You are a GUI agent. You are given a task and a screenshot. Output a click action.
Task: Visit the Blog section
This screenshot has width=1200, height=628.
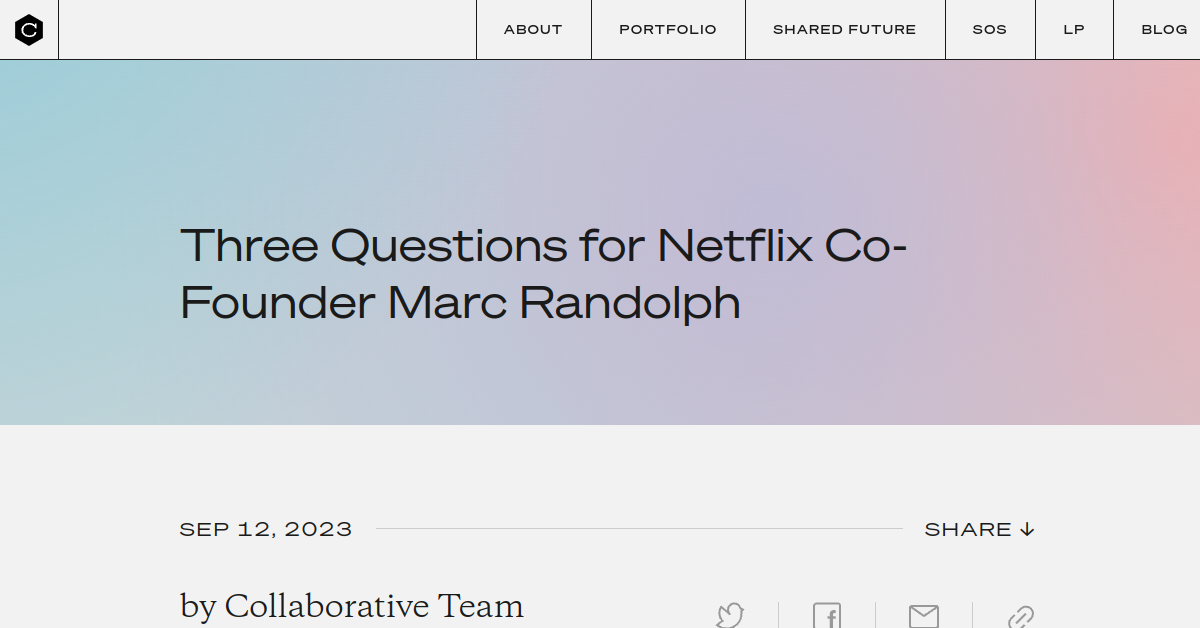(1164, 30)
